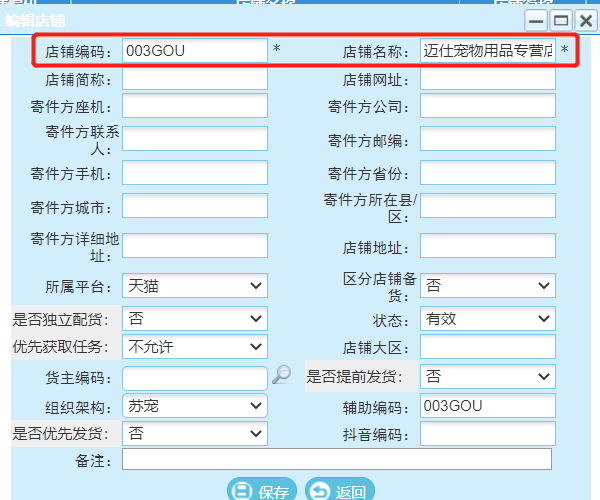
Task: Click the 寄件方城市 input field
Action: pos(195,205)
